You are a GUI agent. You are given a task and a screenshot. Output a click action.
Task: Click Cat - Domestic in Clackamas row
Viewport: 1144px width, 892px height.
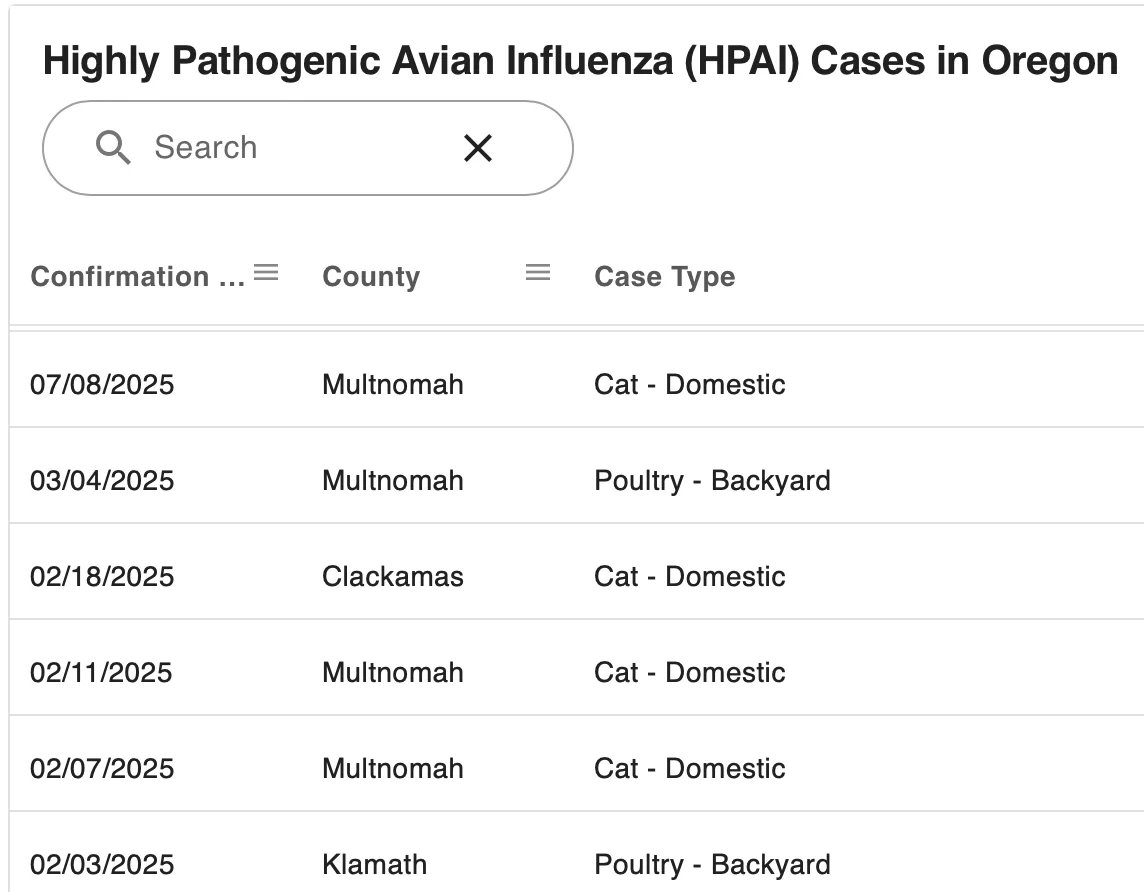689,576
